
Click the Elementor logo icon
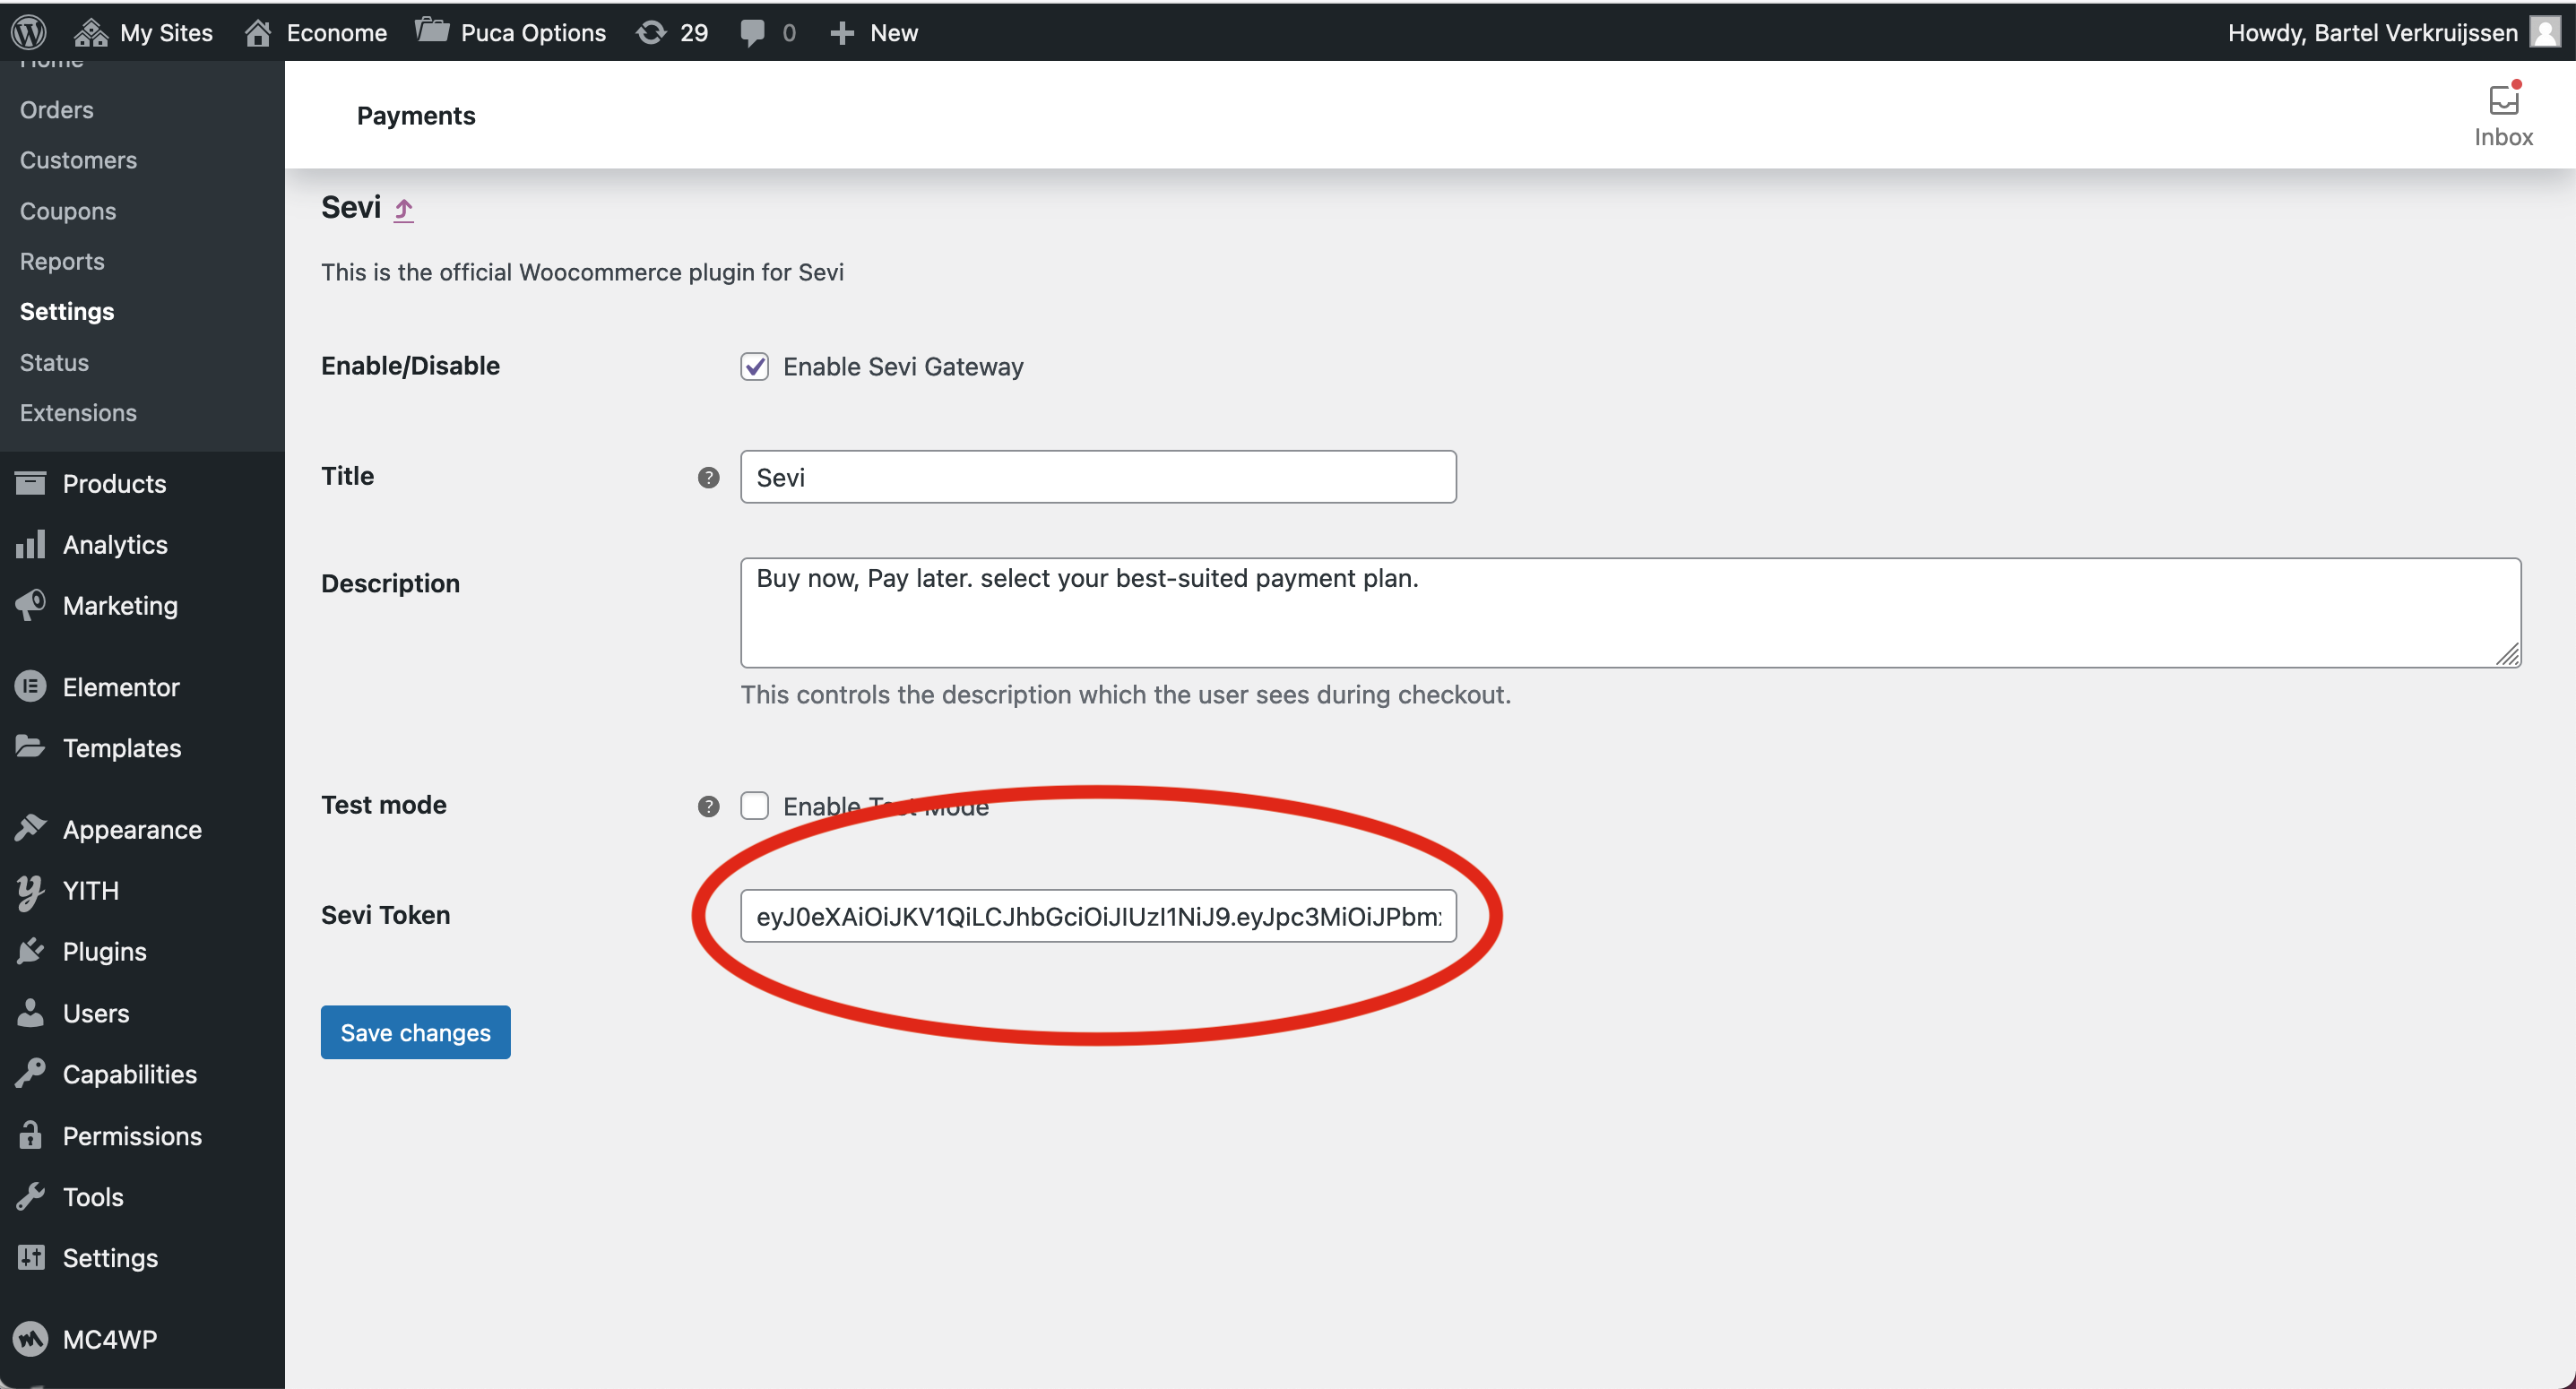pyautogui.click(x=30, y=686)
